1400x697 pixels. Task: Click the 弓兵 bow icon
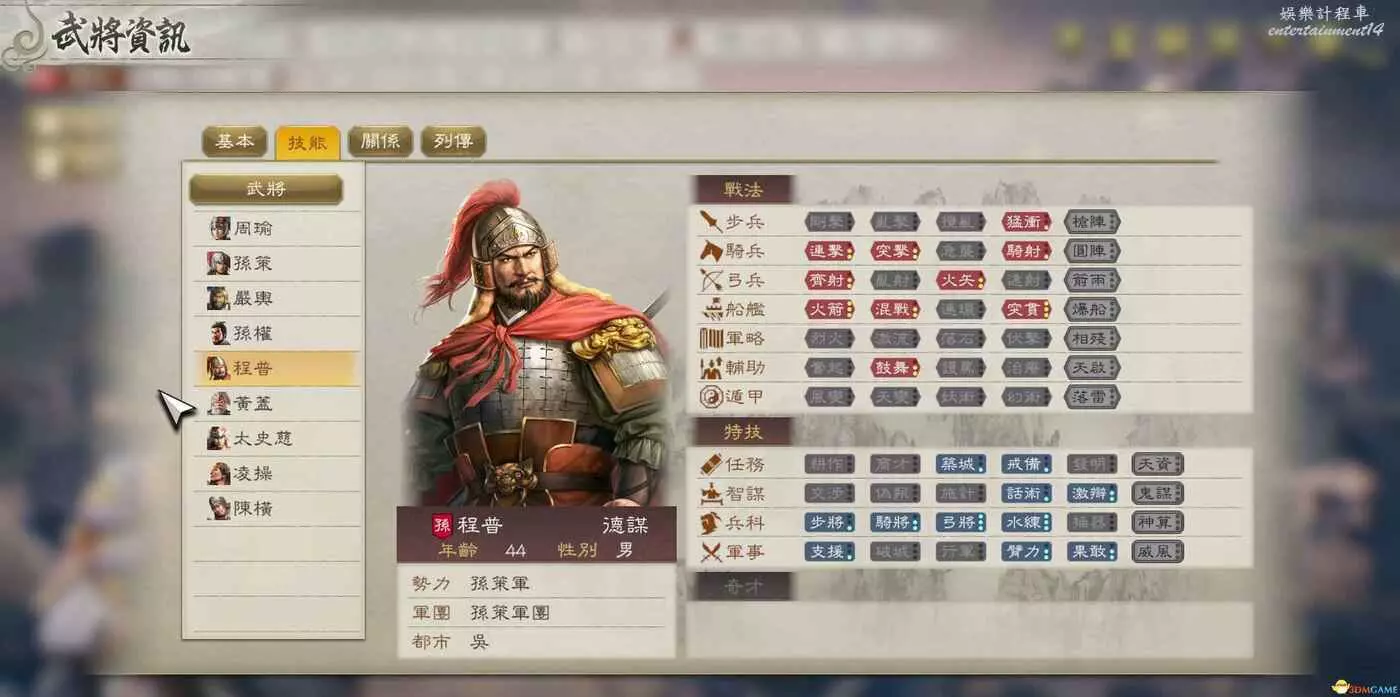click(711, 280)
